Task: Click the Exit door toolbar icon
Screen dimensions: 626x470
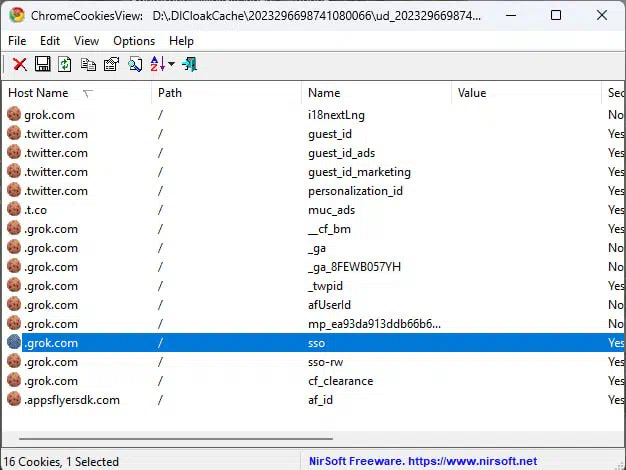Action: tap(189, 64)
